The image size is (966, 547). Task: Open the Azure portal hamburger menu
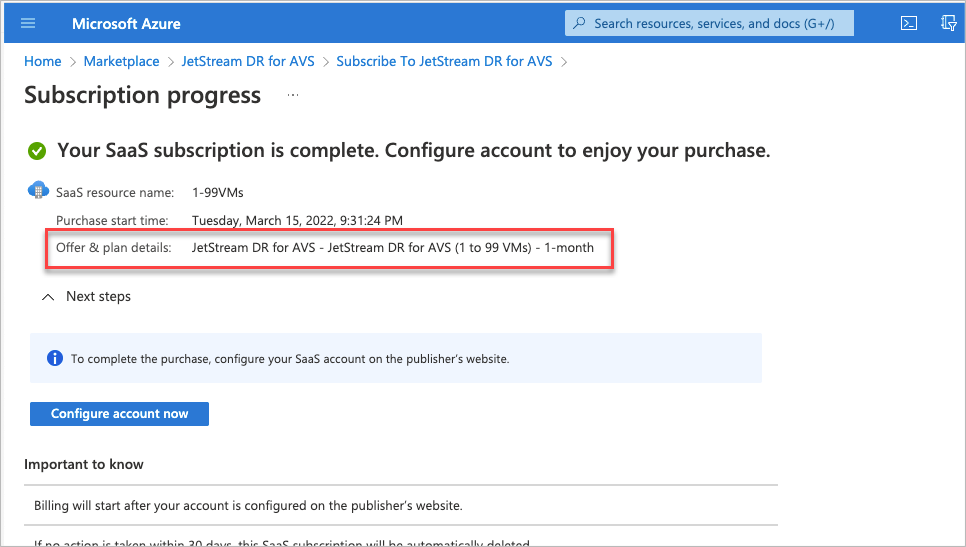pos(28,23)
